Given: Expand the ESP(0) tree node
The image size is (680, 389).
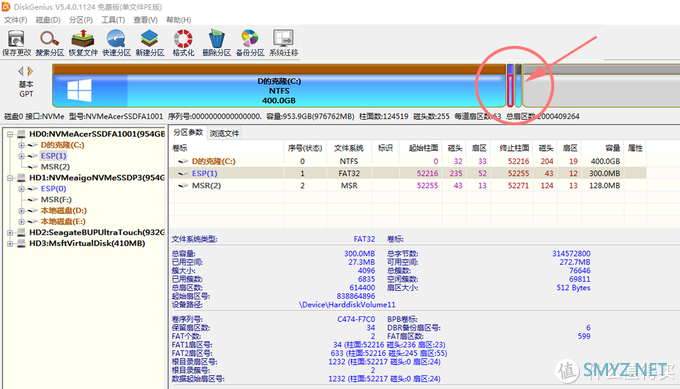Looking at the screenshot, I should (21, 189).
